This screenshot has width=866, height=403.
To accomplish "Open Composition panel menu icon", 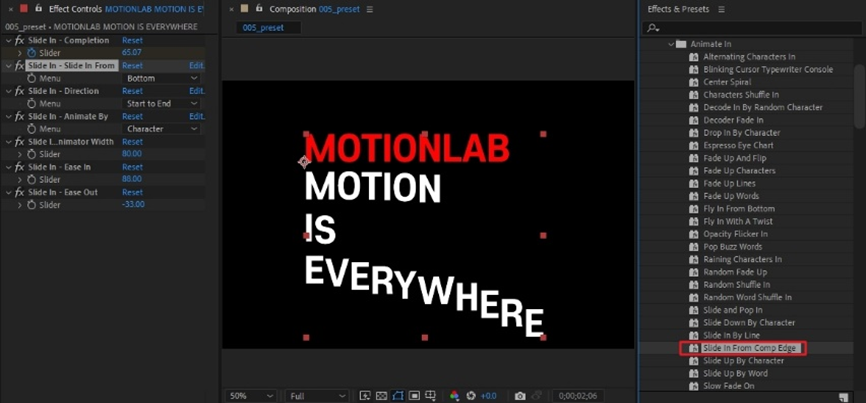I will point(369,9).
